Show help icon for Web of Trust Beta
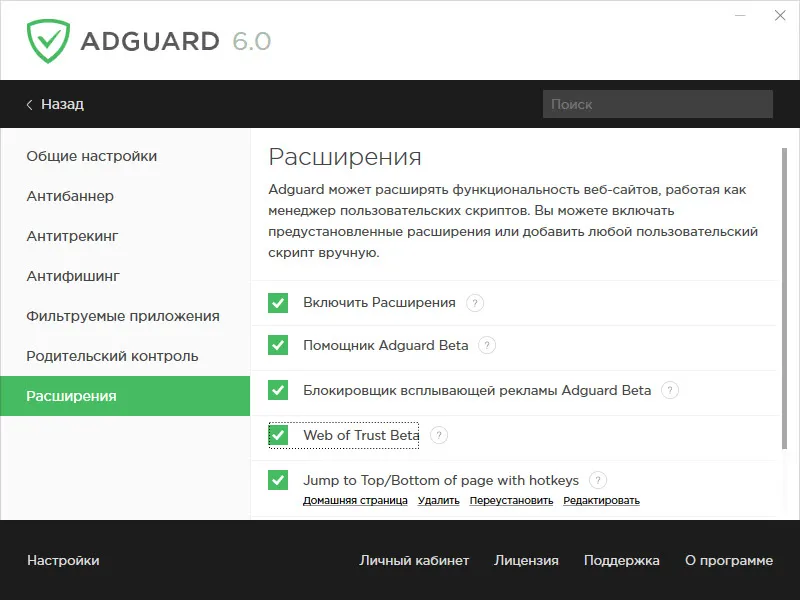The width and height of the screenshot is (800, 600). (x=439, y=435)
